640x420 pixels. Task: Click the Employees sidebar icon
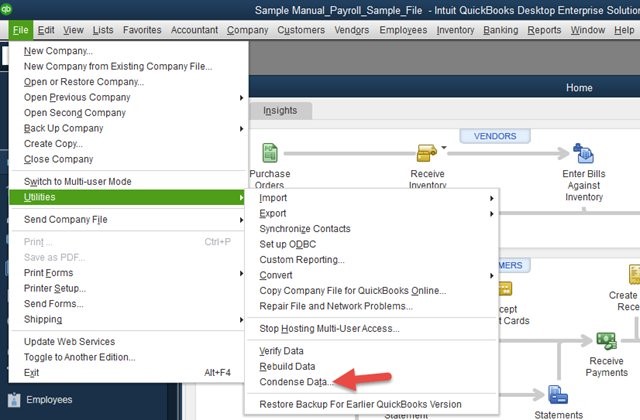14,400
